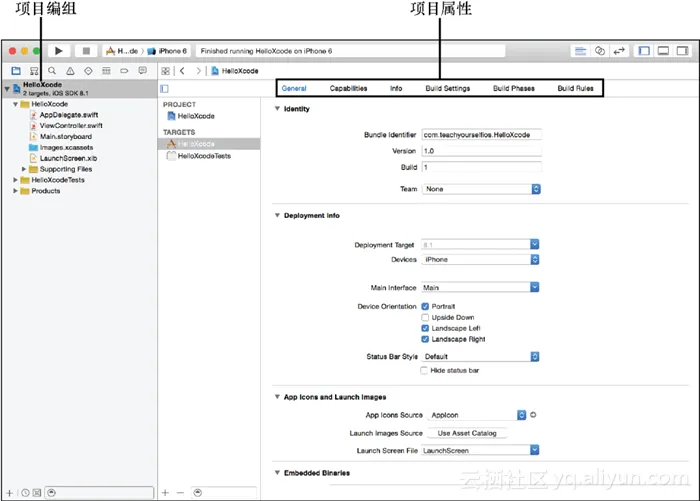Viewport: 700px width, 501px height.
Task: Go back in editor history
Action: coord(182,71)
